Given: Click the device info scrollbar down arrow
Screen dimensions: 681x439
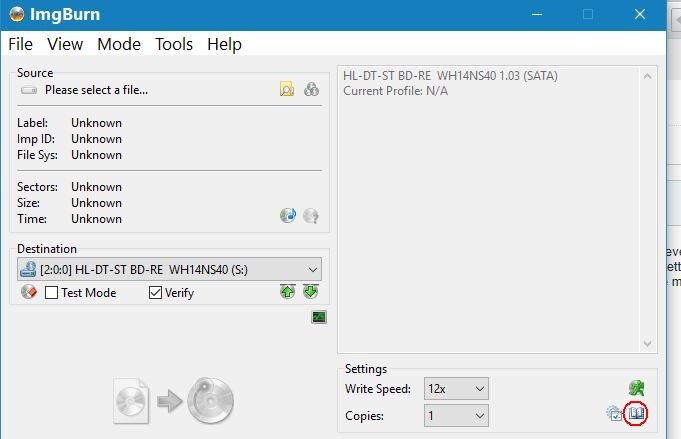Looking at the screenshot, I should tap(647, 343).
